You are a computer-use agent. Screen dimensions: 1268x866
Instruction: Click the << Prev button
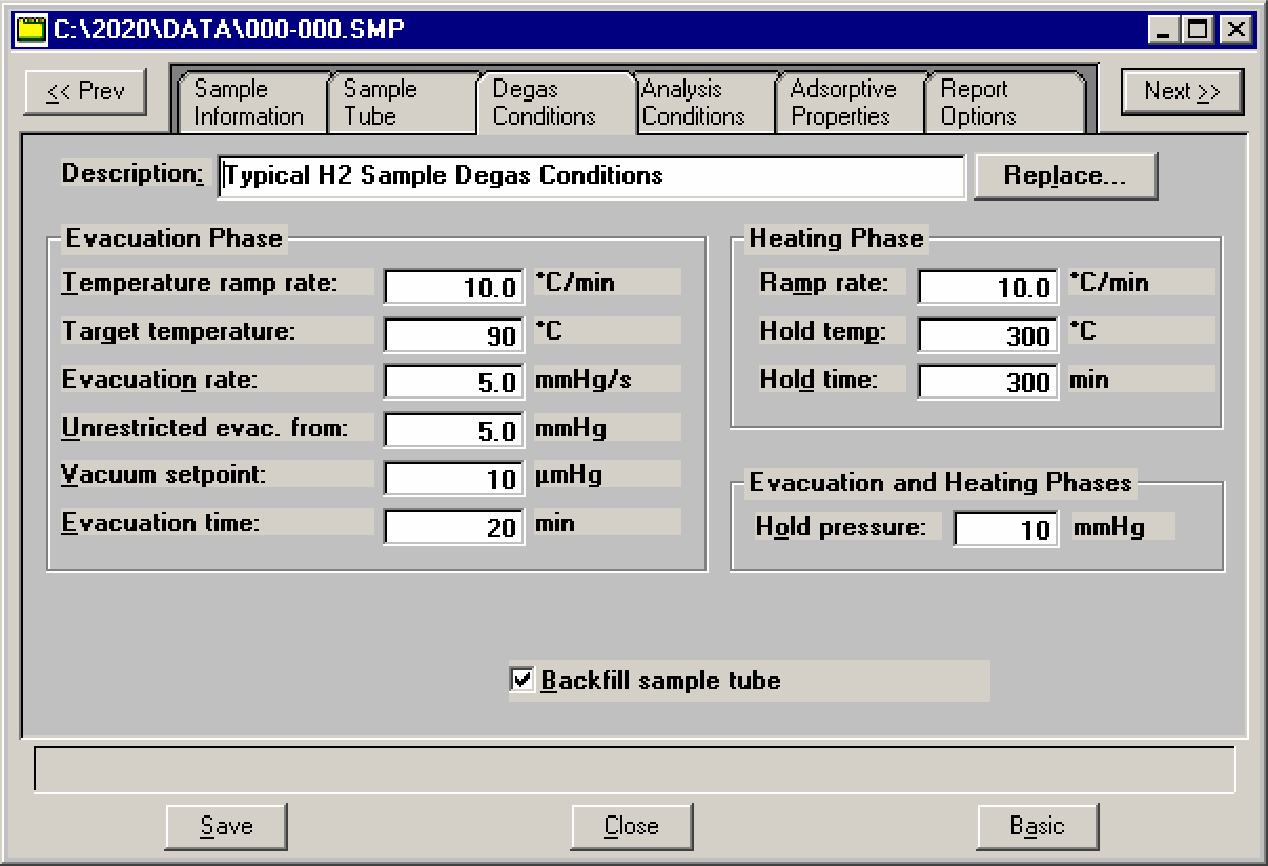click(x=86, y=92)
